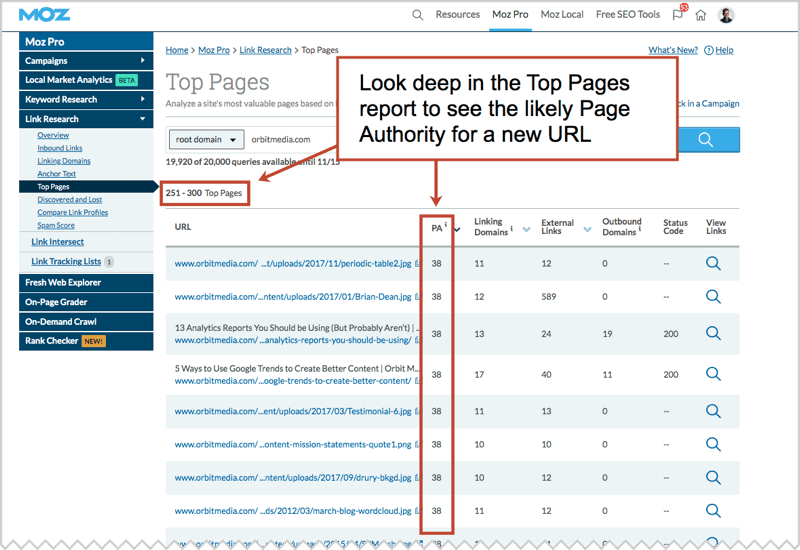
Task: Select the Moz Pro top tab
Action: (x=510, y=15)
